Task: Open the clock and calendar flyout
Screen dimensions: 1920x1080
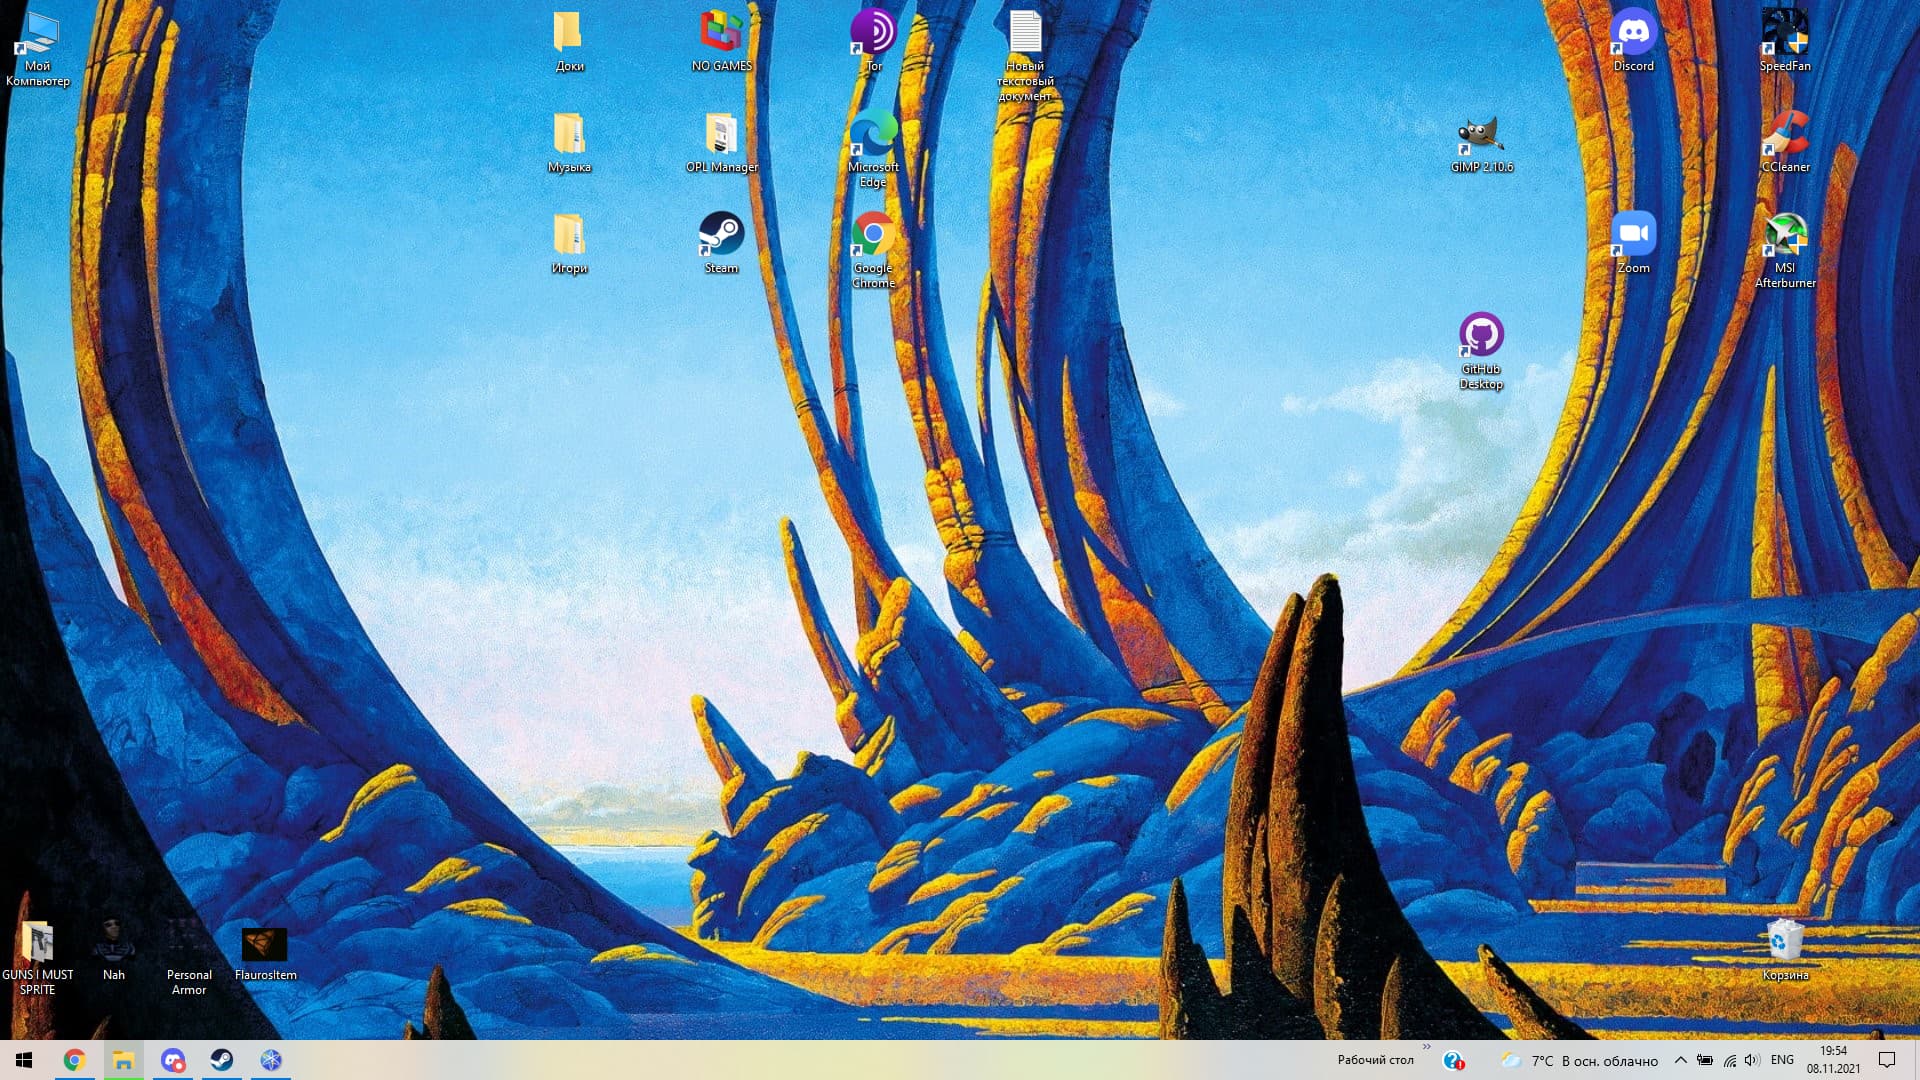Action: 1833,1060
